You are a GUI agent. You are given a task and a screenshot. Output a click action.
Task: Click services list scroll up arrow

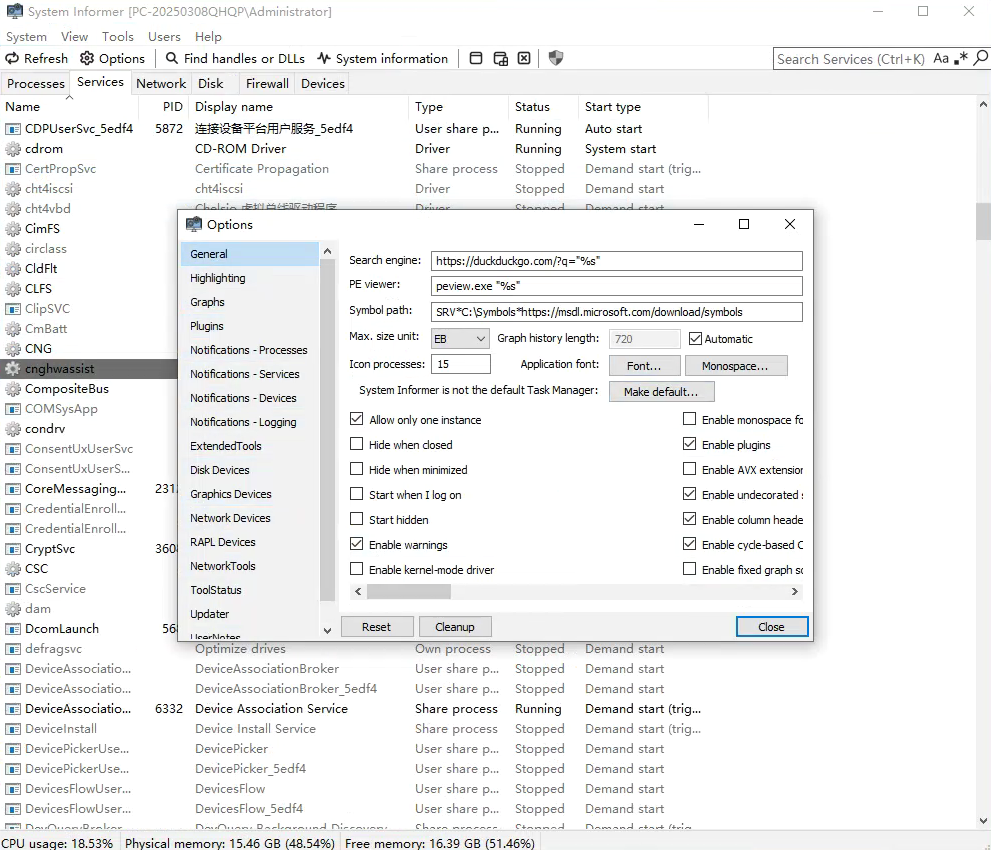[983, 104]
